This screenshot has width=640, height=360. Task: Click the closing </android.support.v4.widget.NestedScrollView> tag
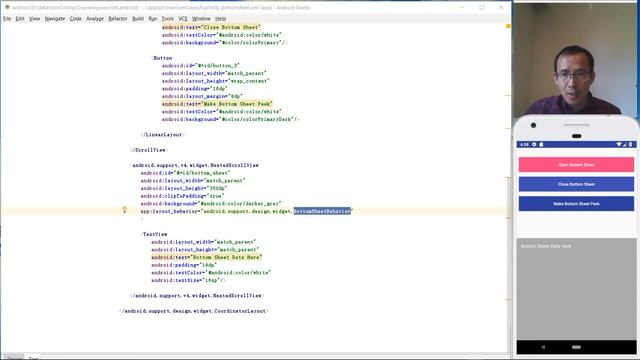tap(197, 296)
